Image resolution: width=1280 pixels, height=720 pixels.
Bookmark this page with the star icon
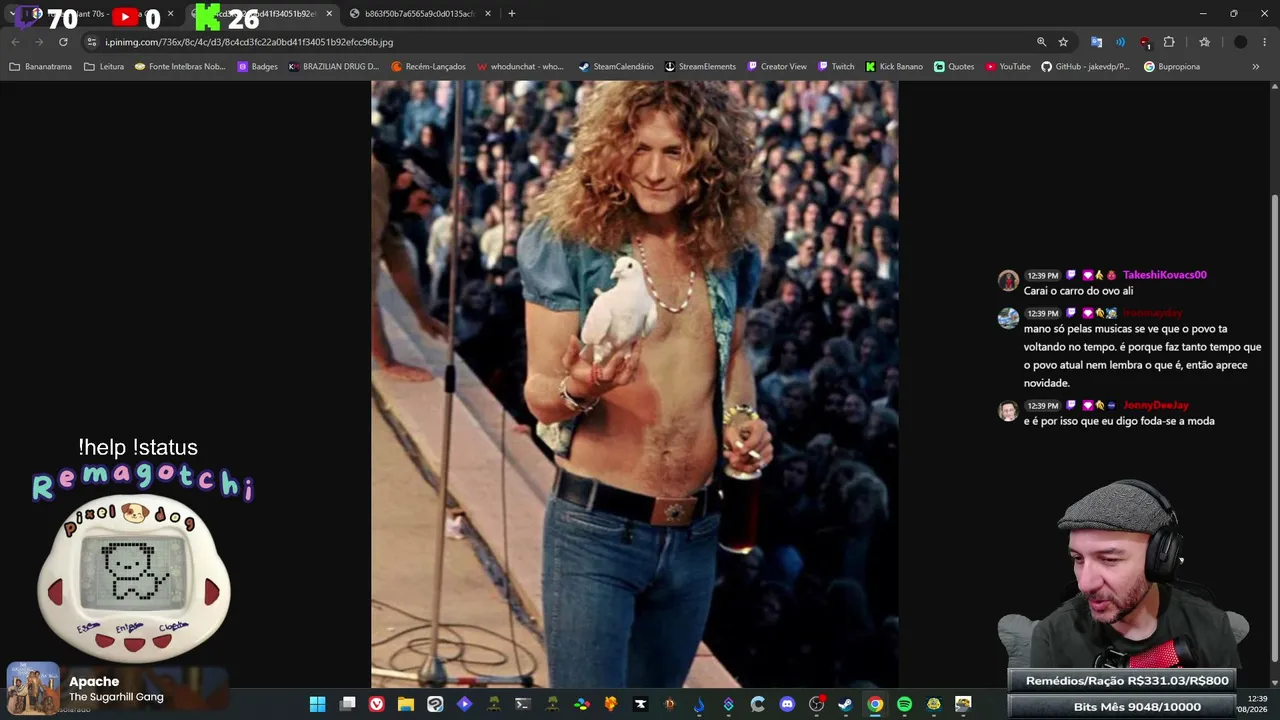tap(1063, 42)
